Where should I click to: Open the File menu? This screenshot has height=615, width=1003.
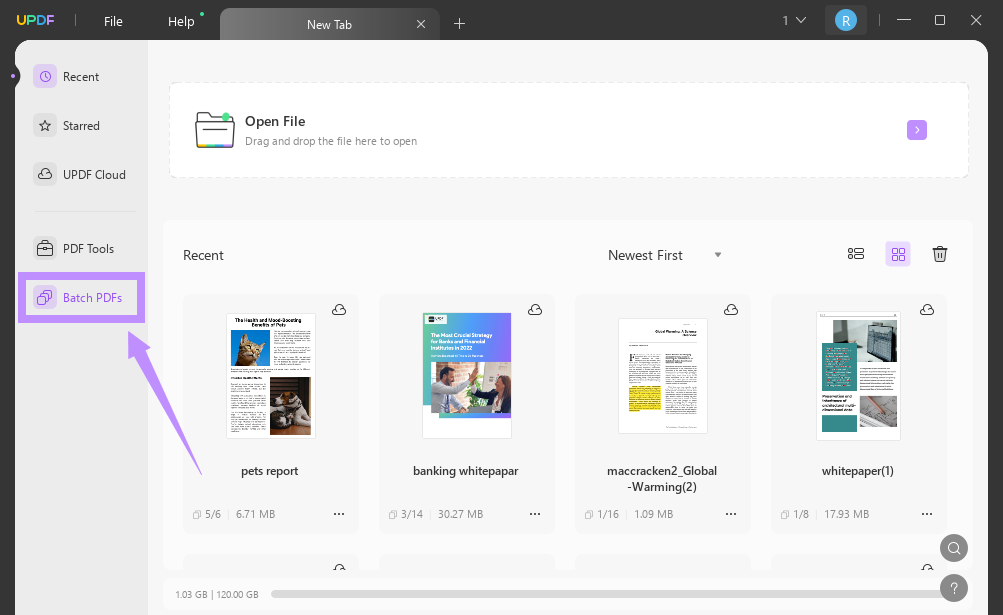coord(113,20)
